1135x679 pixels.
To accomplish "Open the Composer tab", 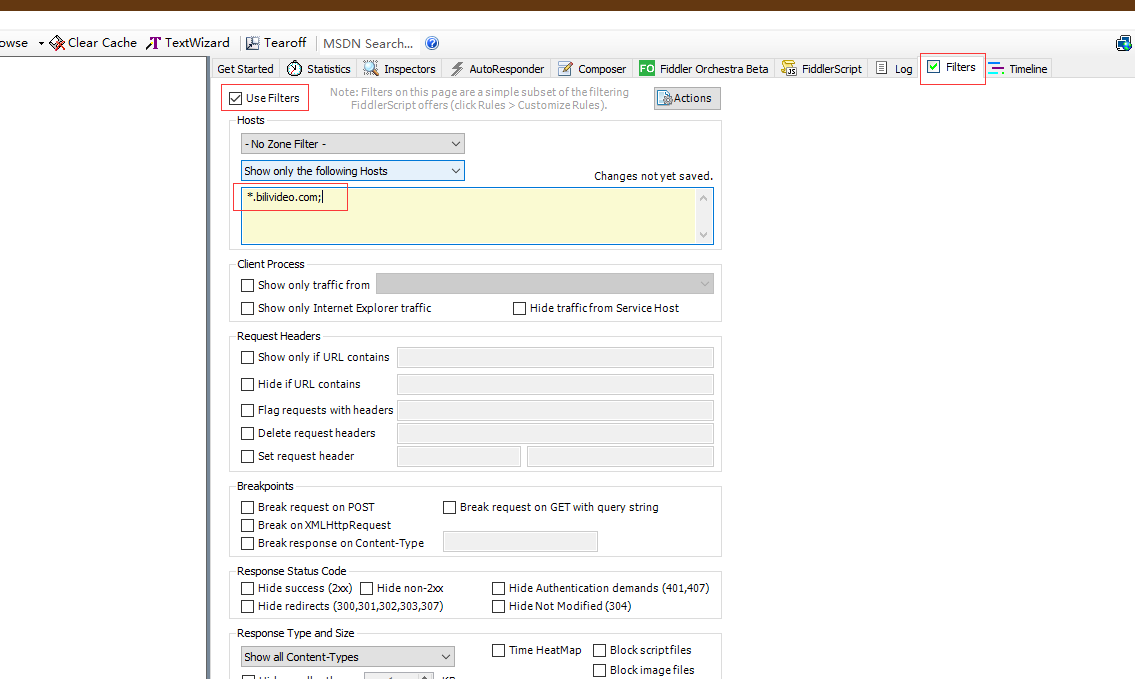I will 591,69.
